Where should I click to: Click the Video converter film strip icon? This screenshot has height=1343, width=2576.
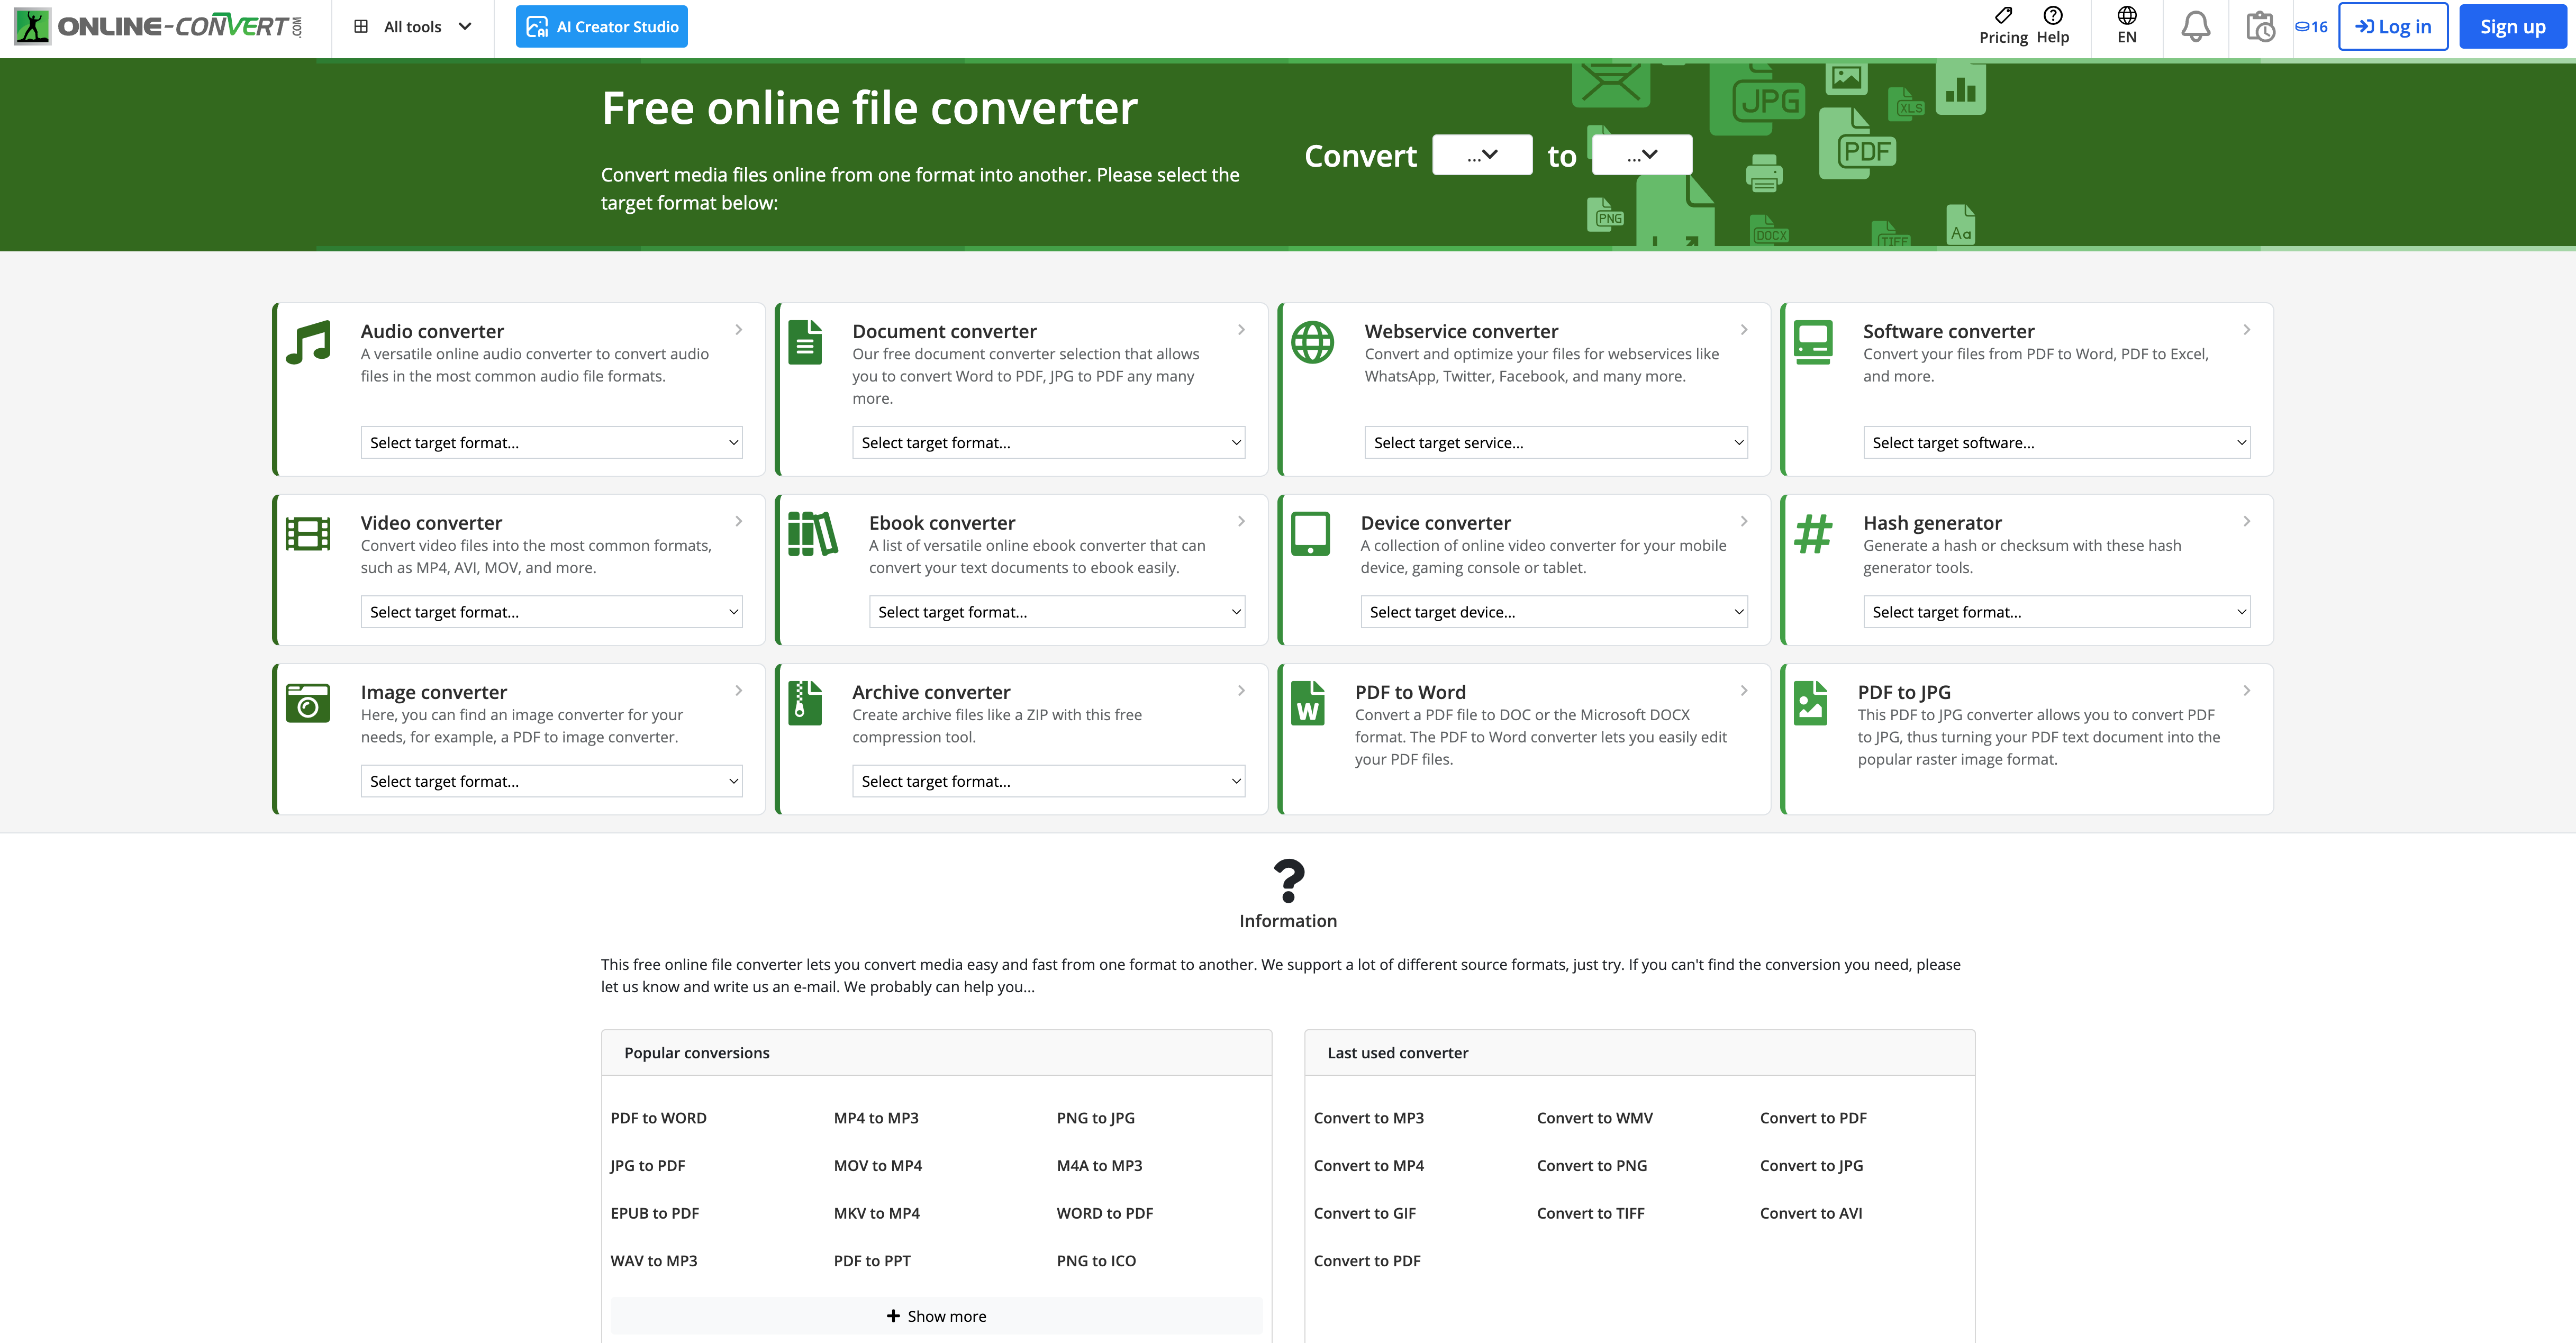click(308, 534)
